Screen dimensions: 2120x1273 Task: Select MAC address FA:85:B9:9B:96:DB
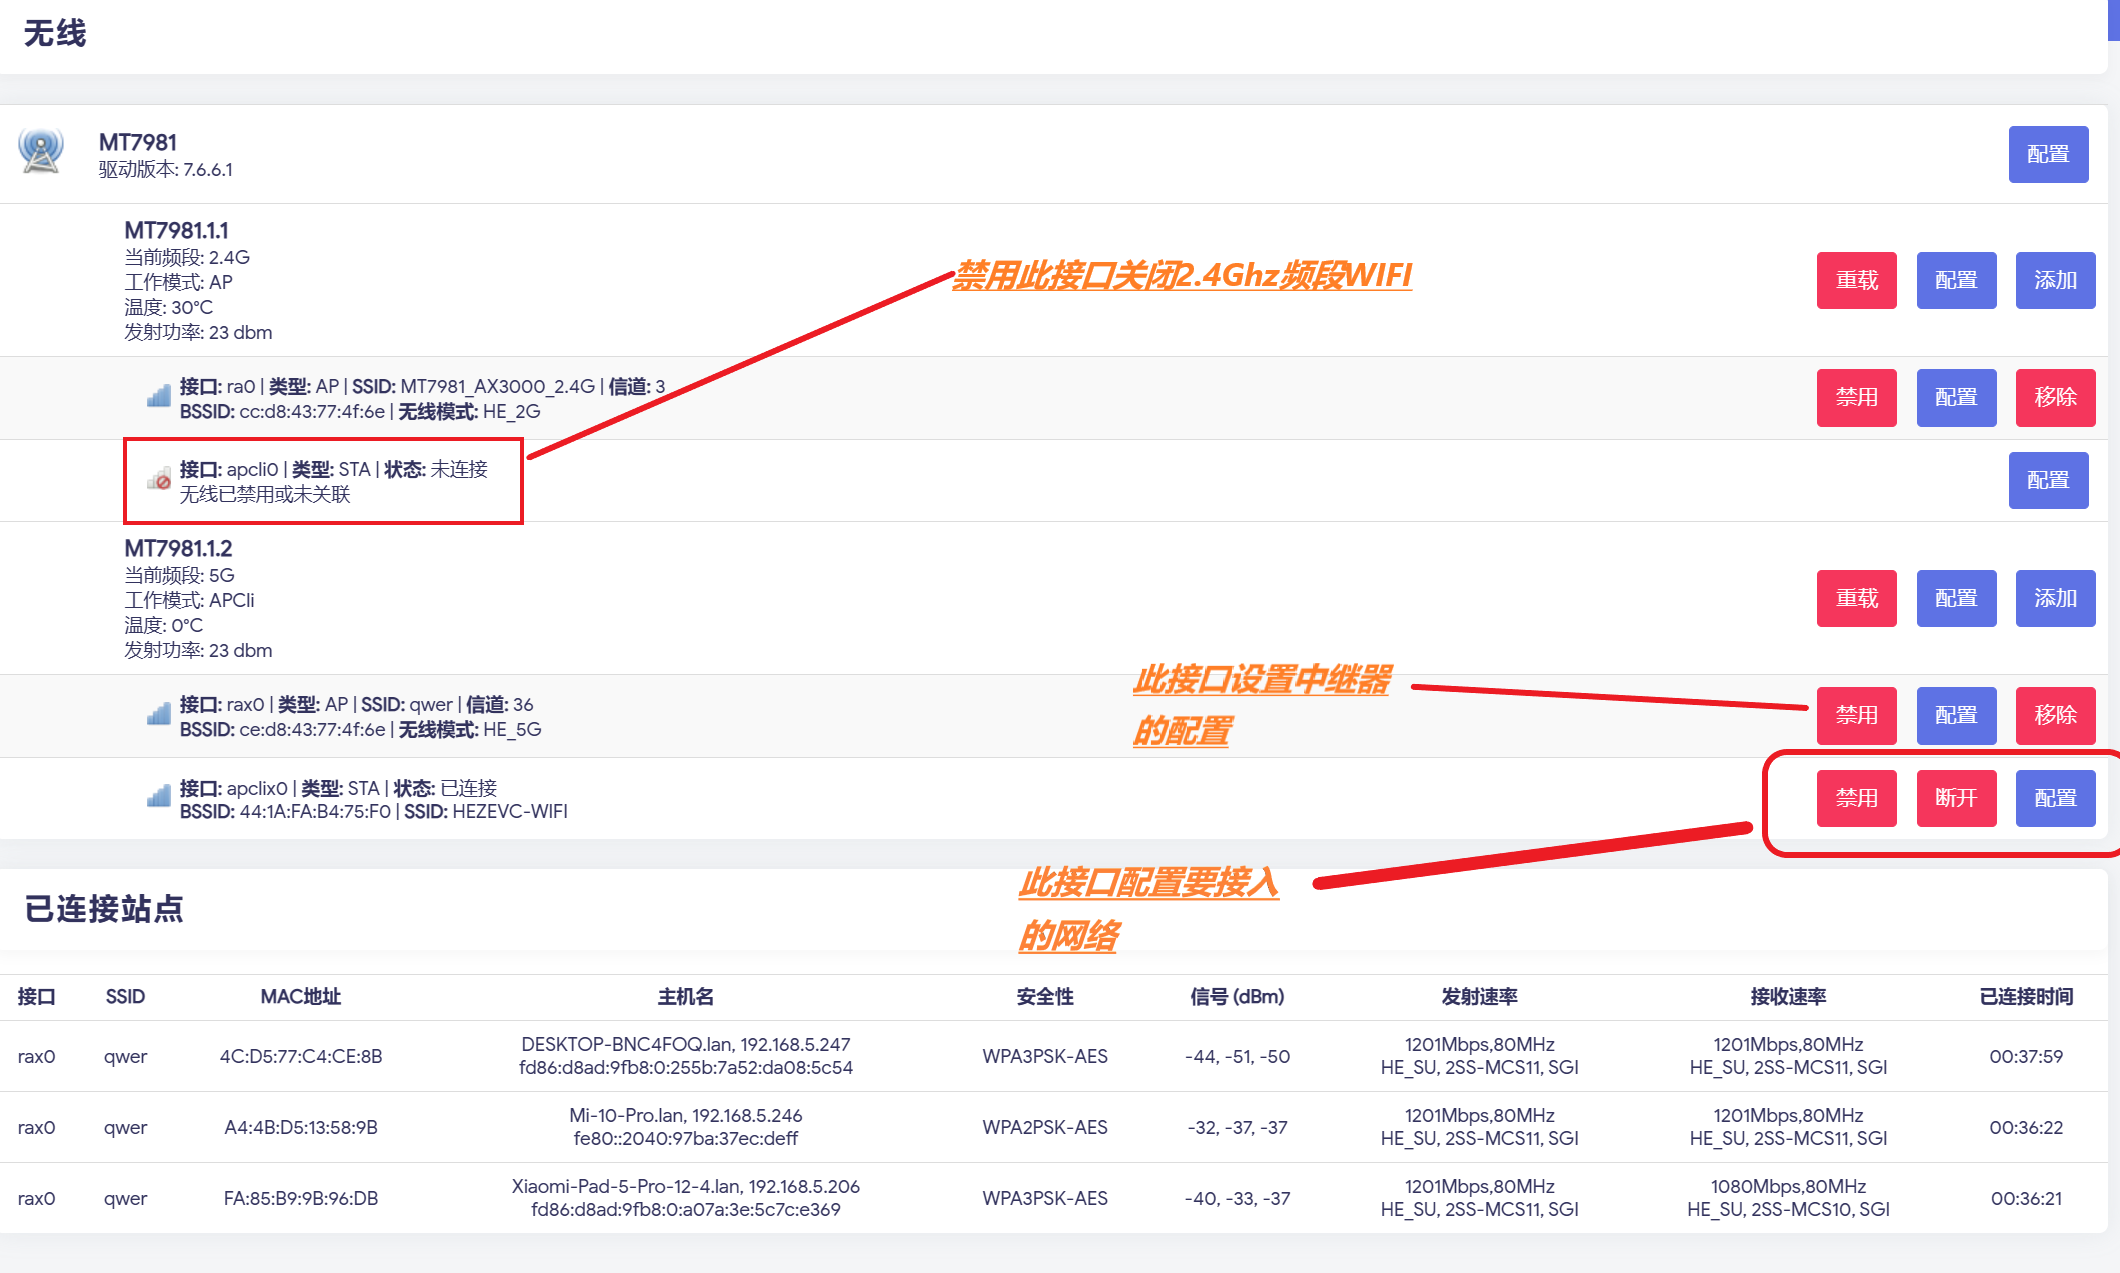(301, 1198)
